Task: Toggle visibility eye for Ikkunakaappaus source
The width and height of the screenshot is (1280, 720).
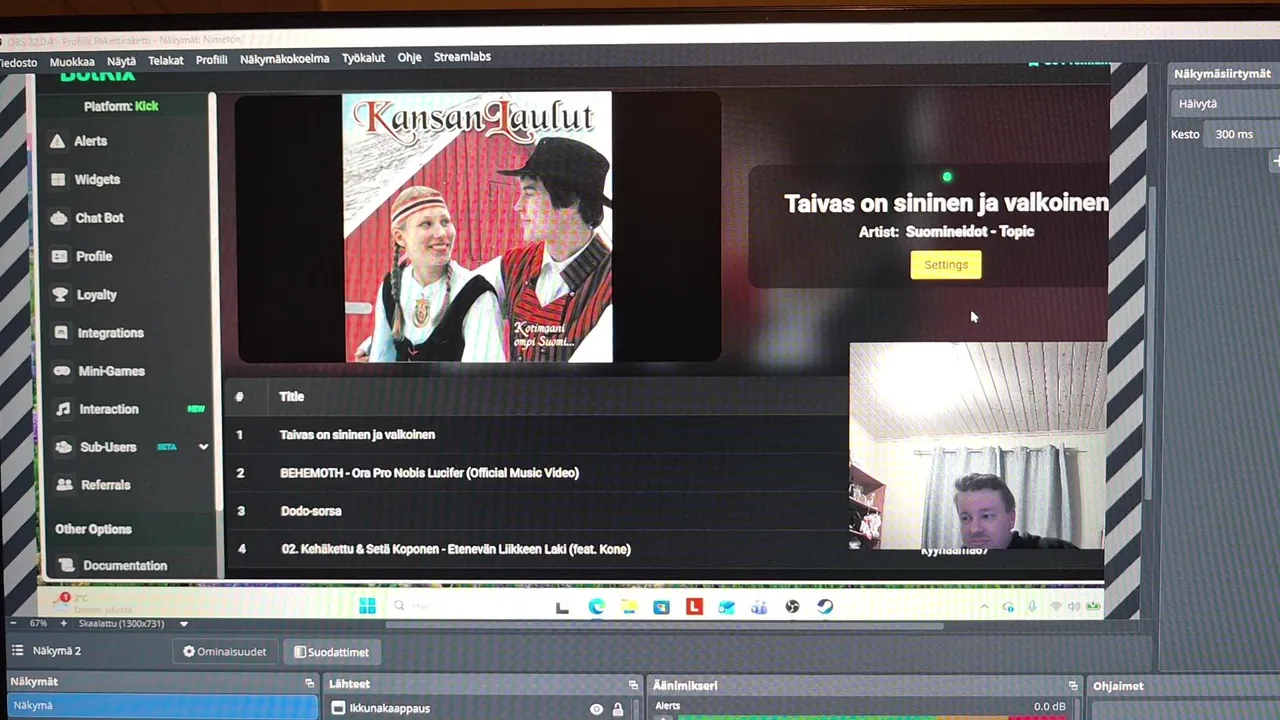Action: (596, 709)
